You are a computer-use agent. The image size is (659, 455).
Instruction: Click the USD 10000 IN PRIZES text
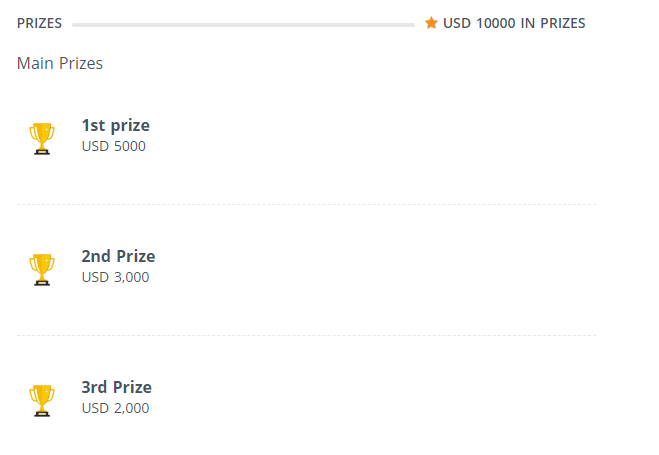coord(514,23)
